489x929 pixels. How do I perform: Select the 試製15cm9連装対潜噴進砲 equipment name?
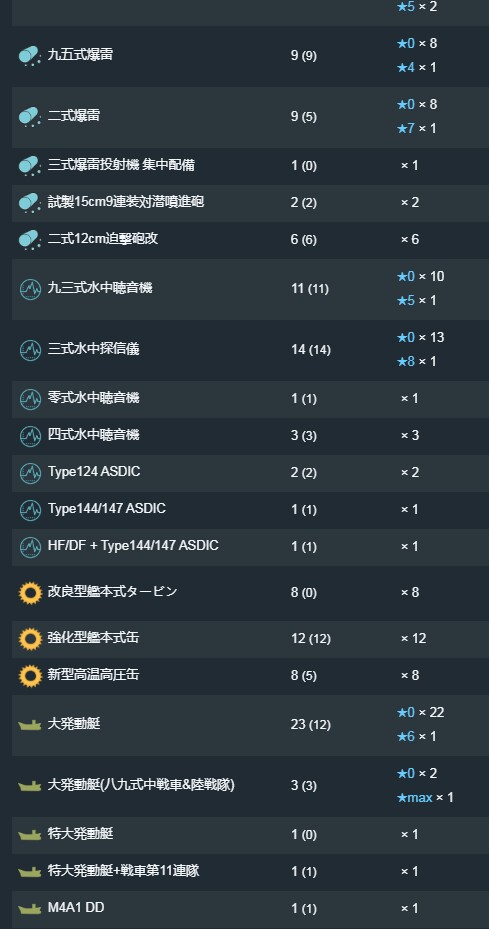coord(126,202)
